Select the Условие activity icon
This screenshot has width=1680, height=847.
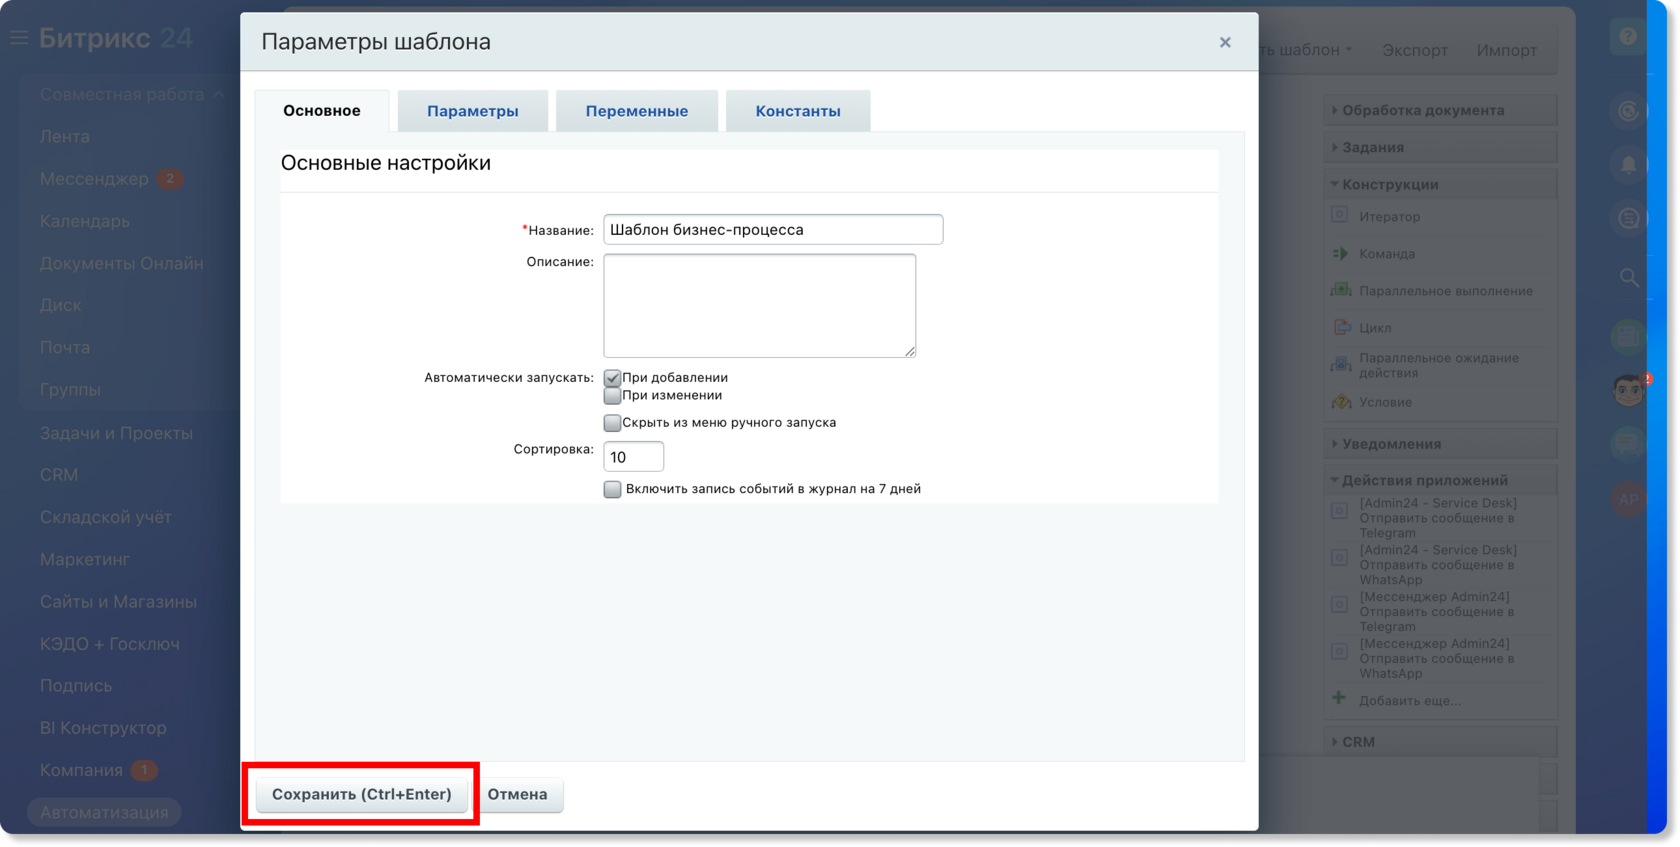(1341, 402)
